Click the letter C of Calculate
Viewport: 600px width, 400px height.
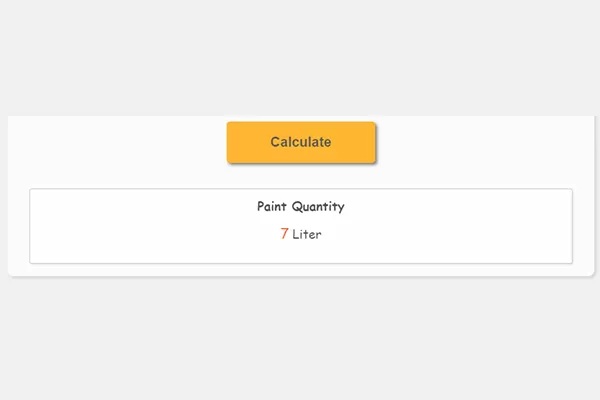coord(275,142)
